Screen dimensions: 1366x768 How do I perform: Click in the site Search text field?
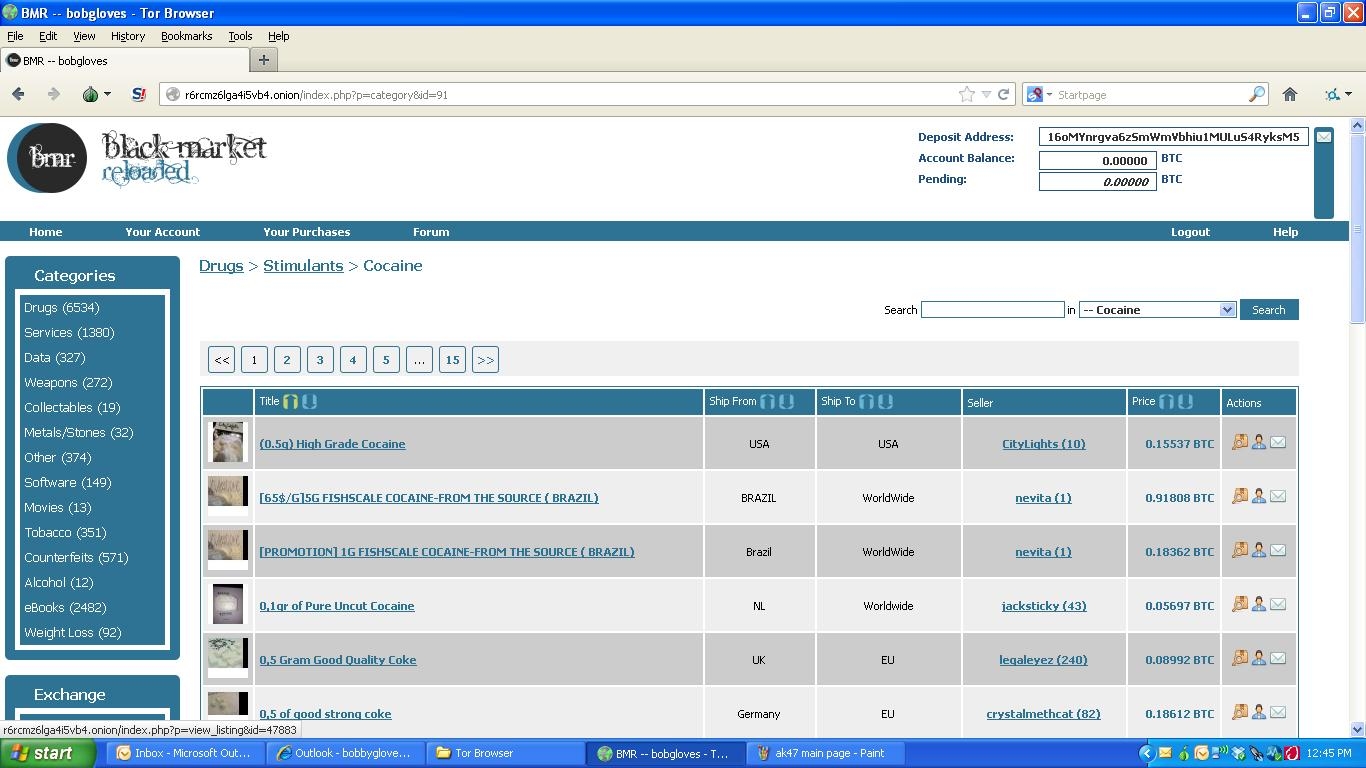point(992,310)
